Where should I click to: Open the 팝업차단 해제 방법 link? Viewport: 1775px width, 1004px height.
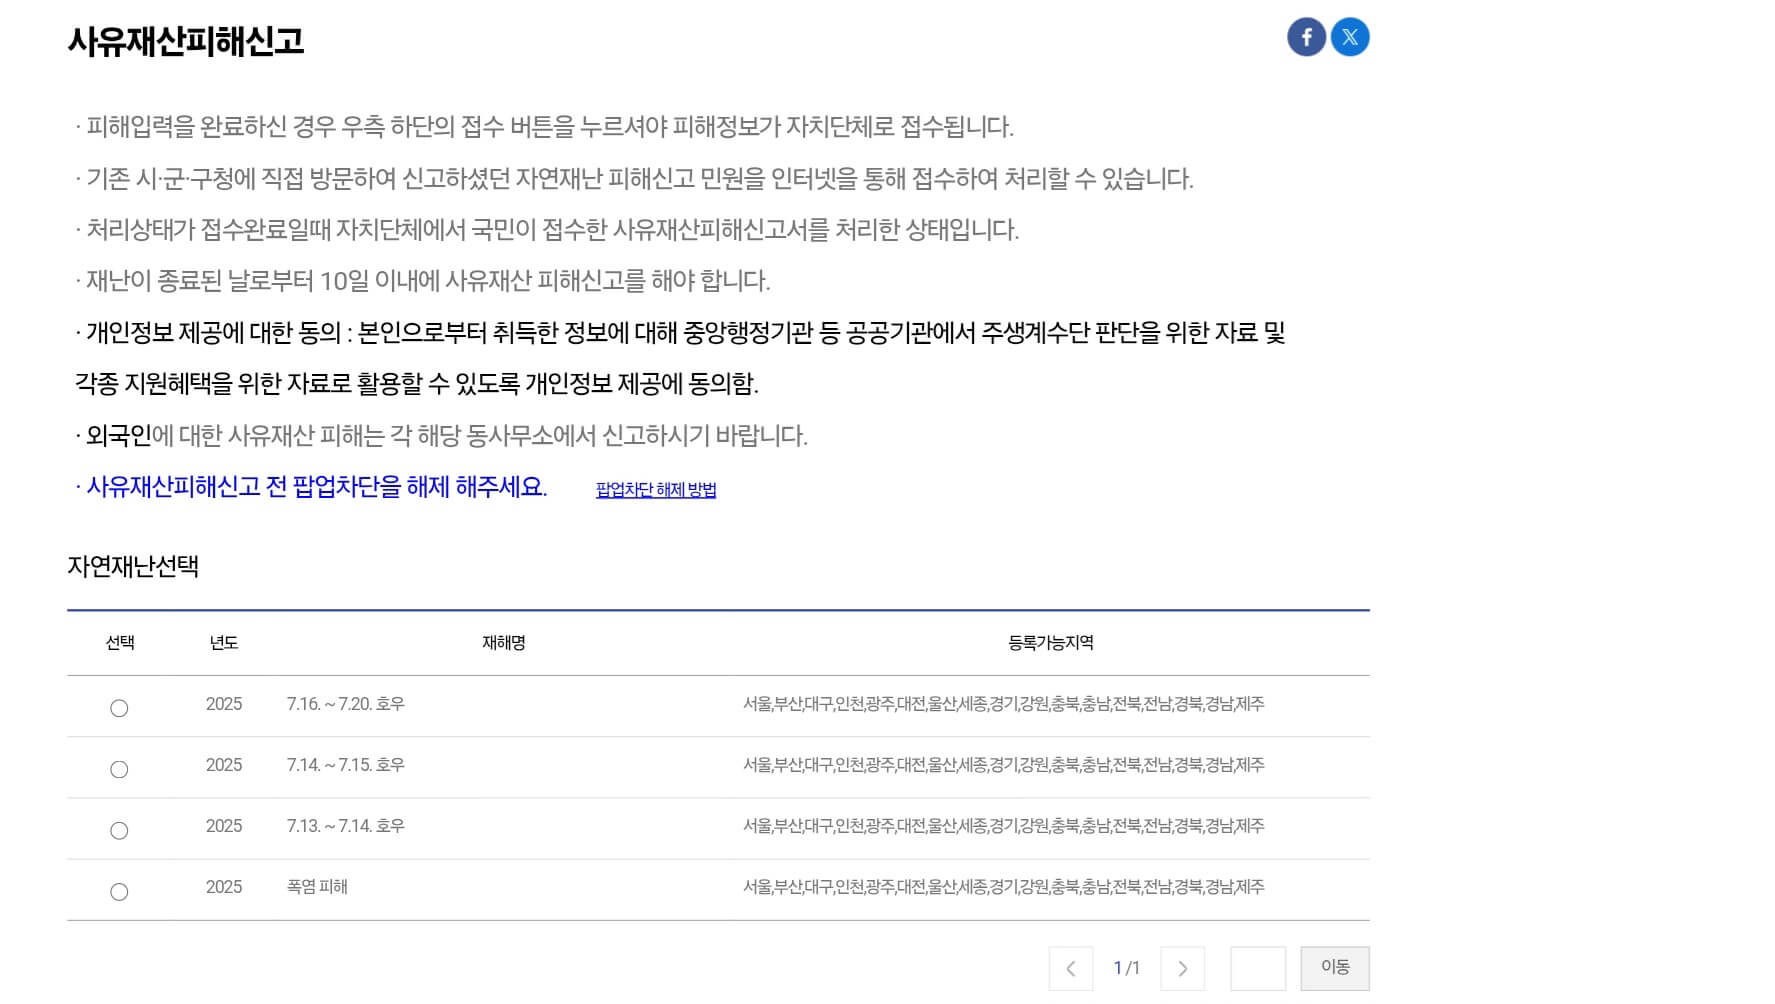[x=657, y=490]
